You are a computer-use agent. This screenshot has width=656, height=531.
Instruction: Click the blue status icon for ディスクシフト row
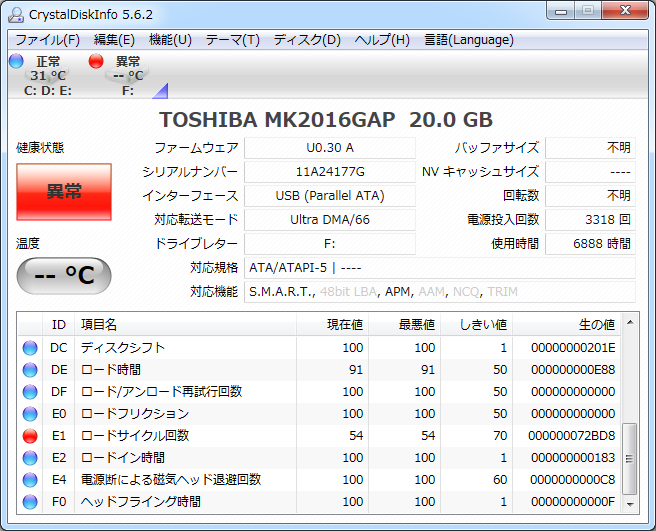(30, 348)
